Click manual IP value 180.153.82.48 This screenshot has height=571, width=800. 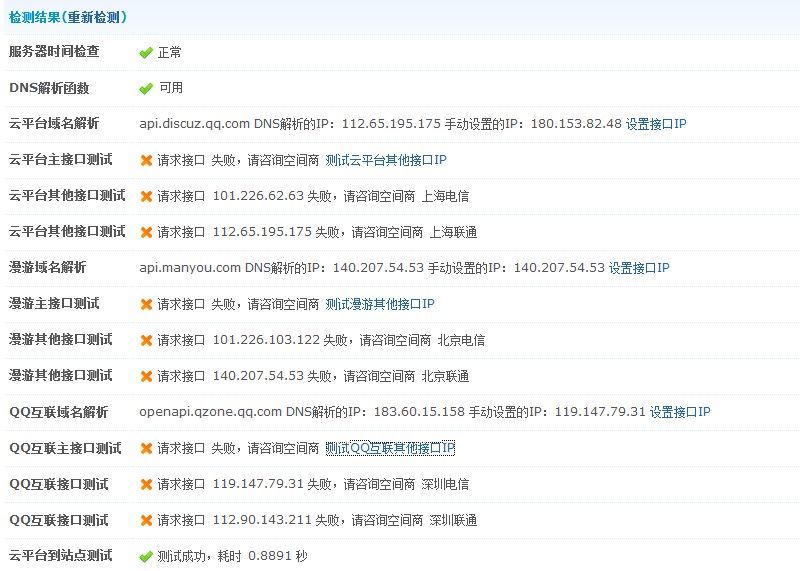pos(576,124)
